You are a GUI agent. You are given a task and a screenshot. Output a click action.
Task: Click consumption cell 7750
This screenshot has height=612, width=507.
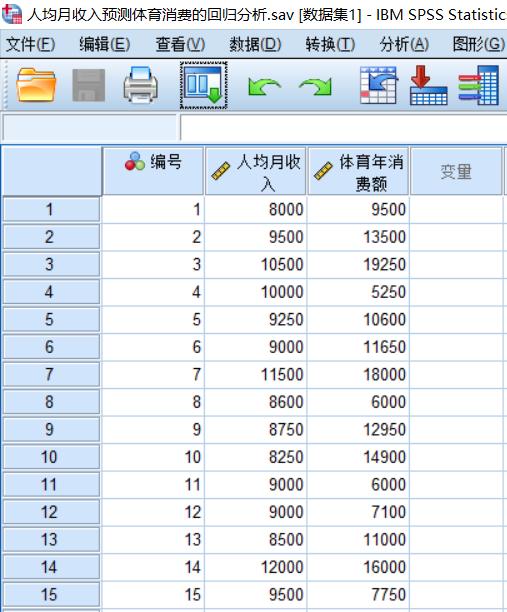[358, 594]
